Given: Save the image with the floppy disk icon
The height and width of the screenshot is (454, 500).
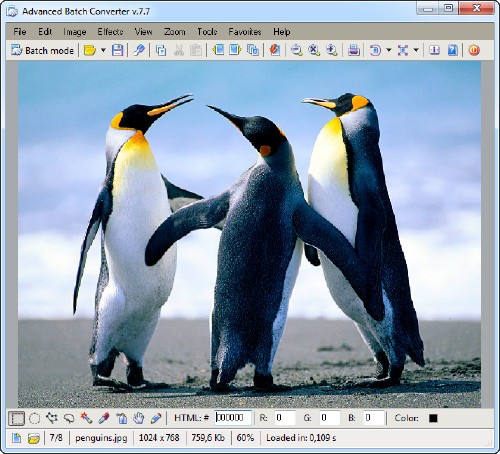Looking at the screenshot, I should [x=117, y=50].
